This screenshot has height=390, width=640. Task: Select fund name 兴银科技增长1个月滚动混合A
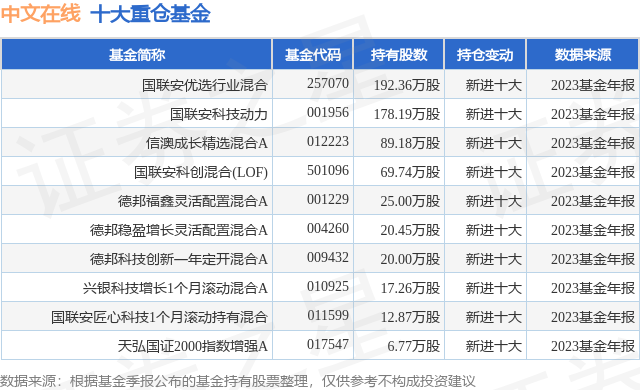click(175, 288)
